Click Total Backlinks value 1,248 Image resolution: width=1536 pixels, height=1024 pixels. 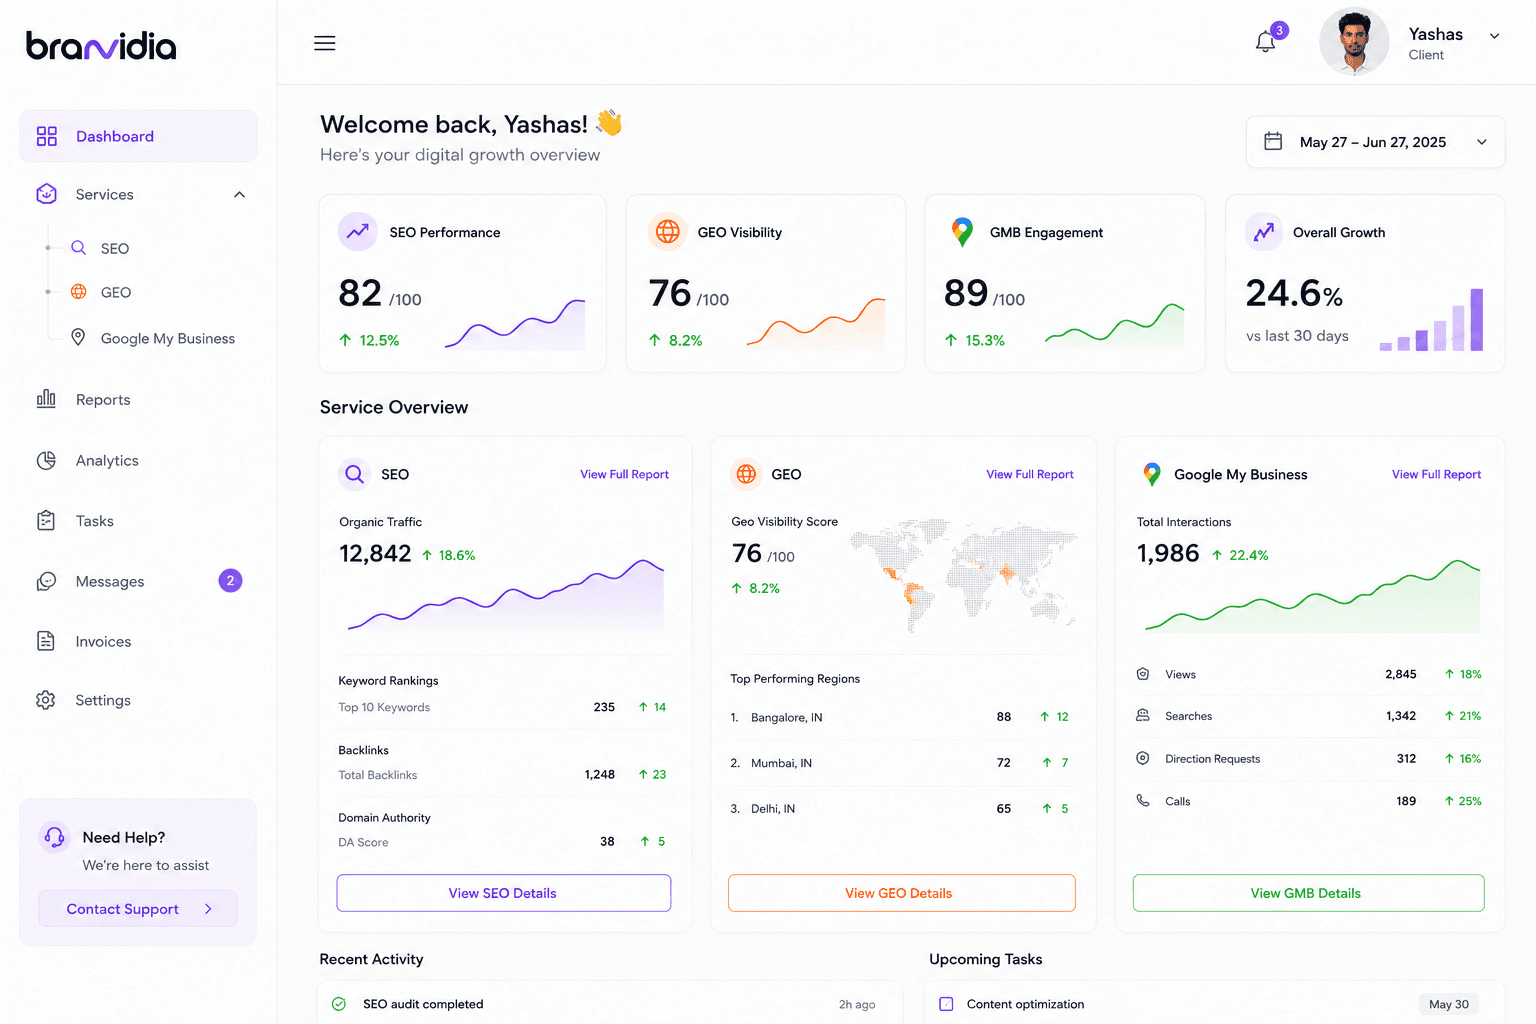point(600,774)
